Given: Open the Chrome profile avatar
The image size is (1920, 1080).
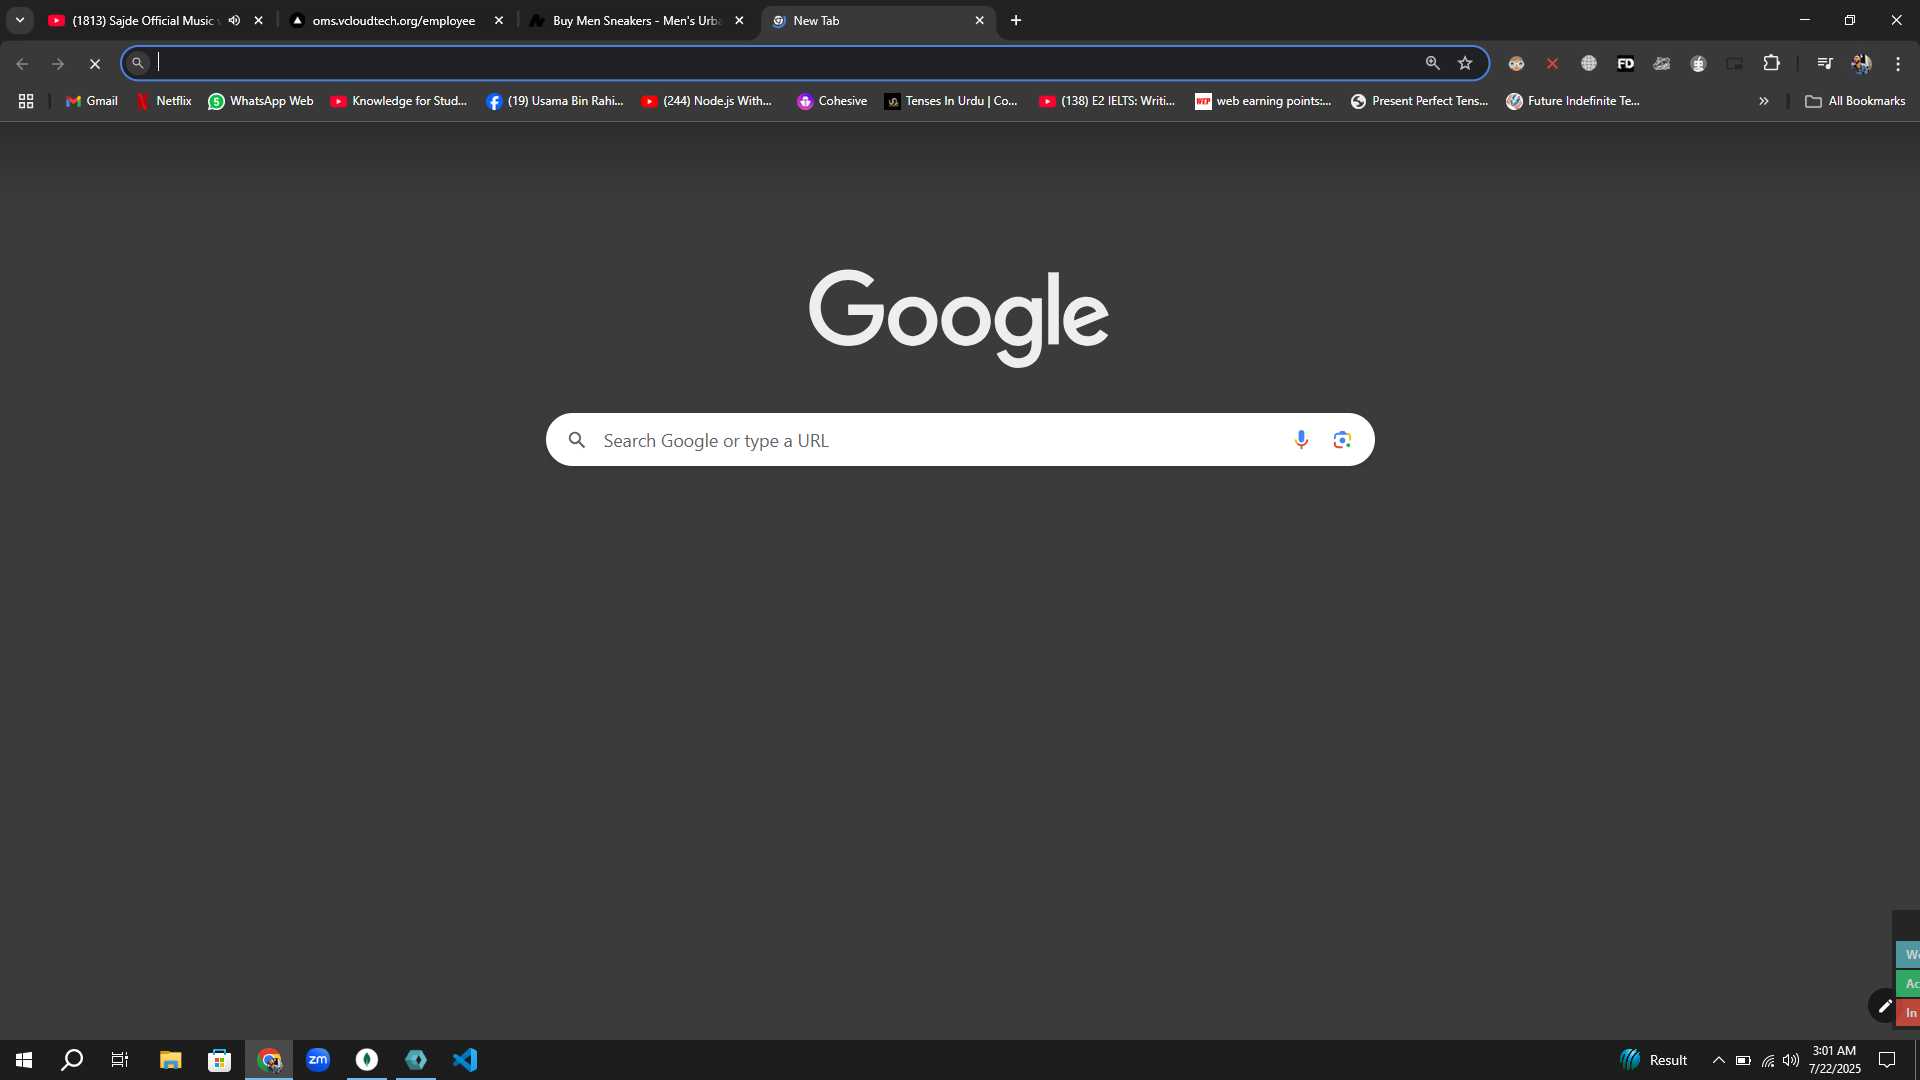Looking at the screenshot, I should [1861, 63].
